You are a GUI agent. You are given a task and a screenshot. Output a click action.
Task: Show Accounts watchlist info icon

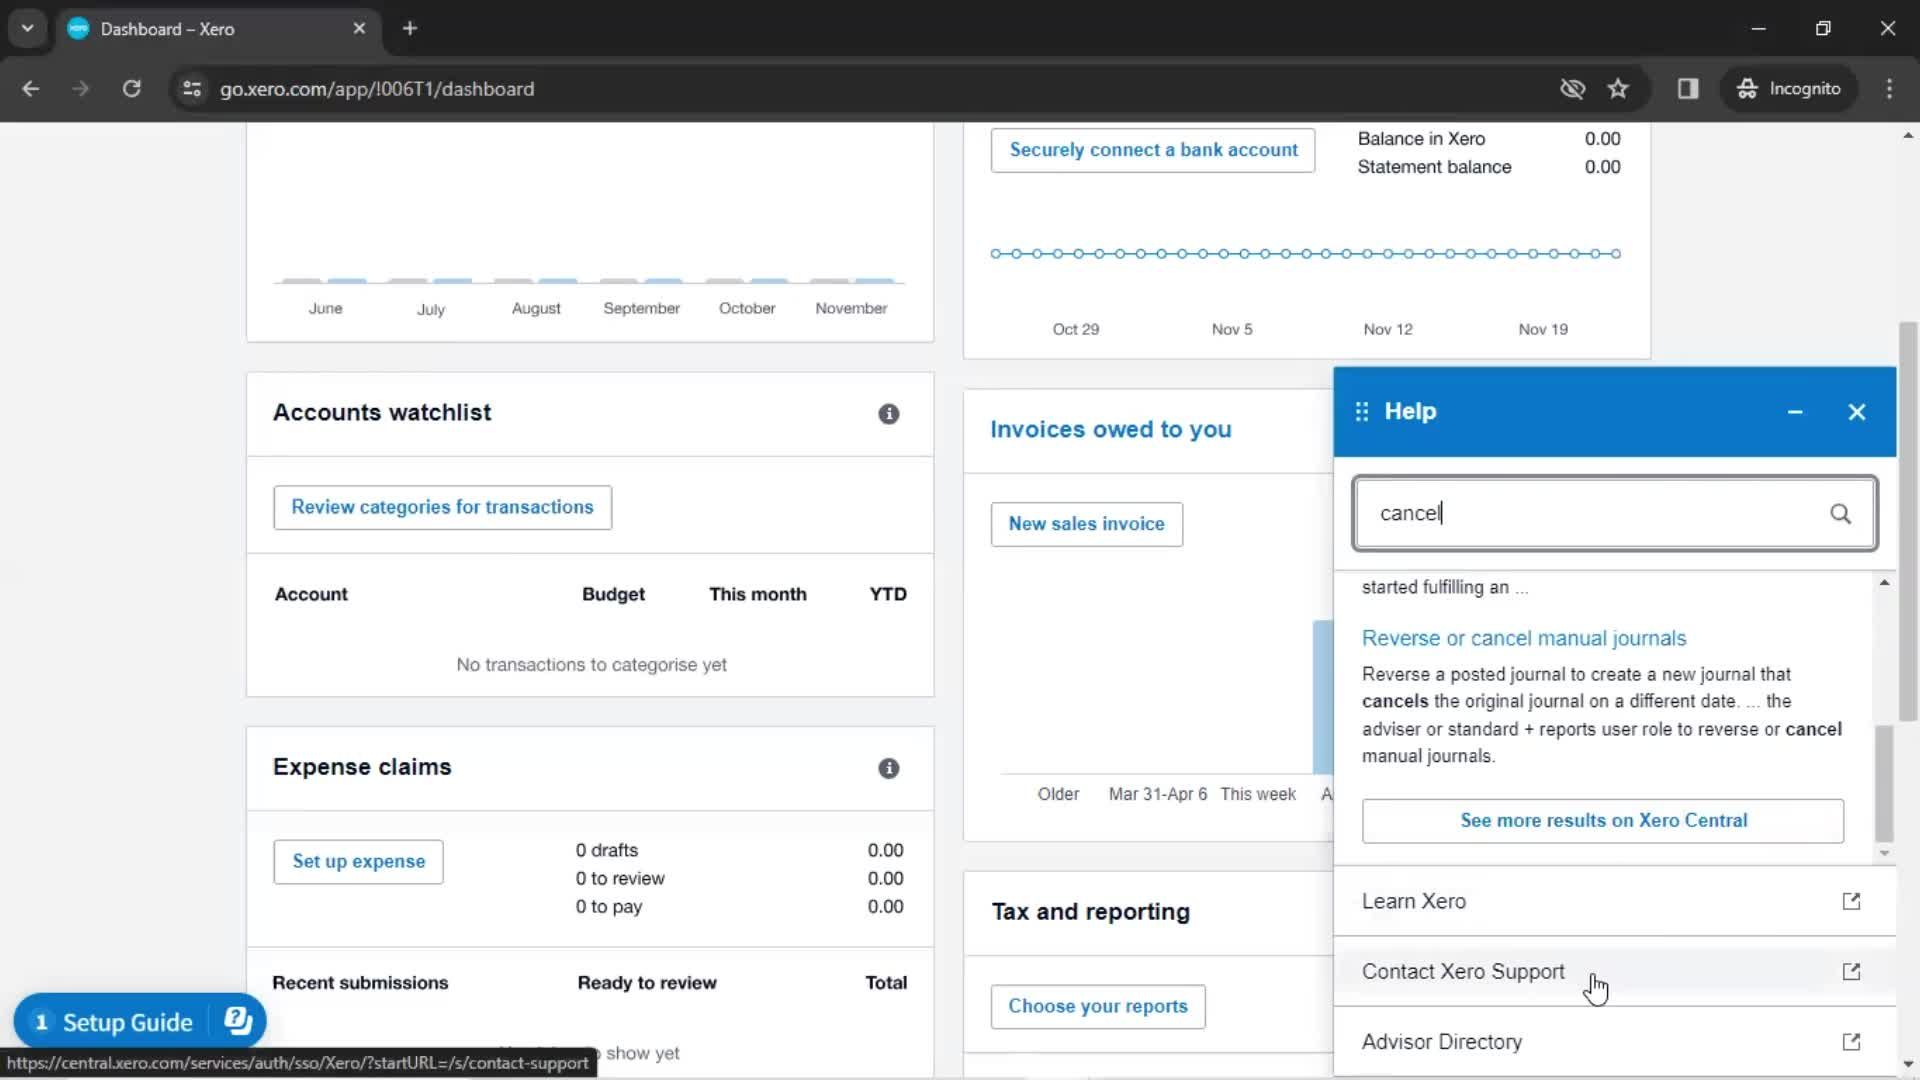click(888, 414)
